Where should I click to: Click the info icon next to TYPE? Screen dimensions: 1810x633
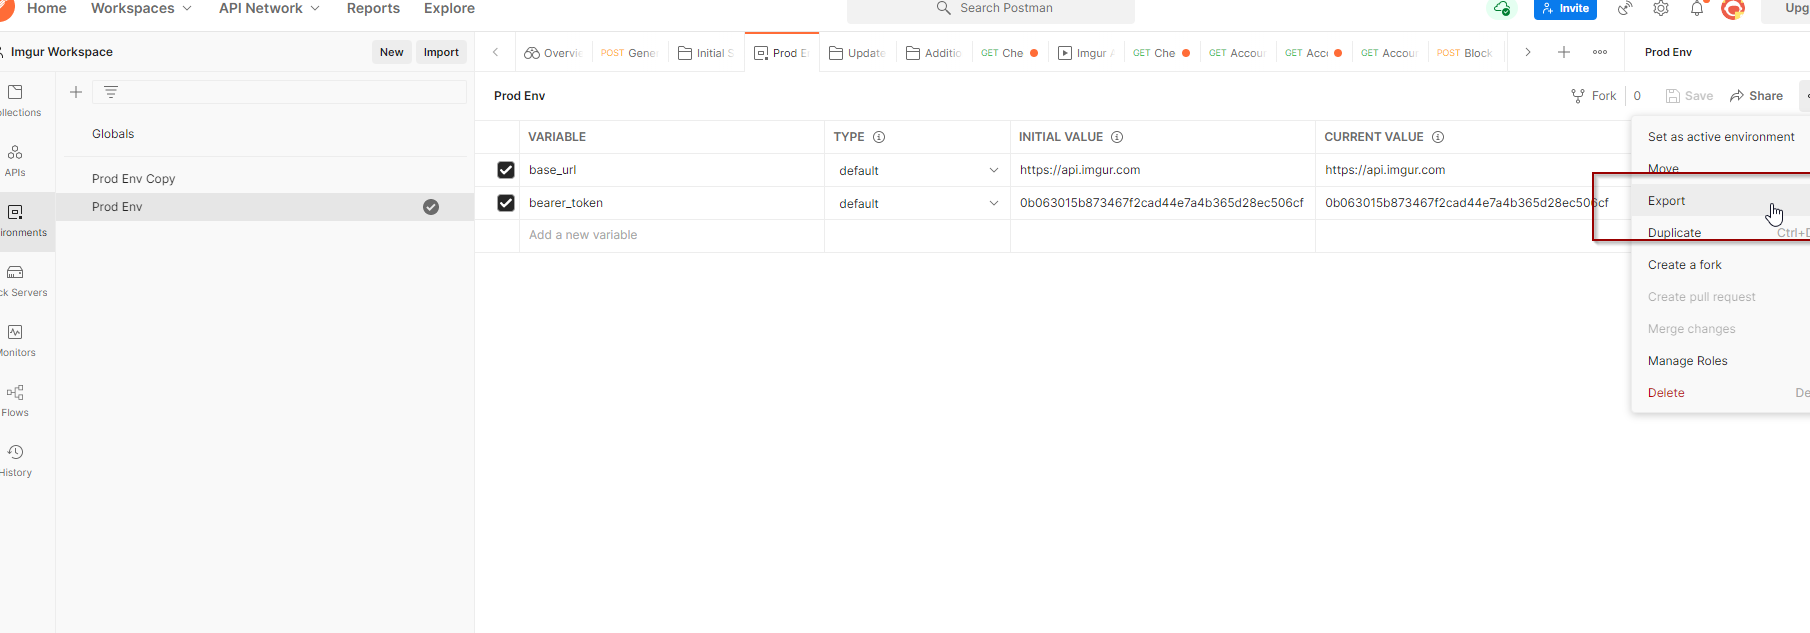click(879, 137)
